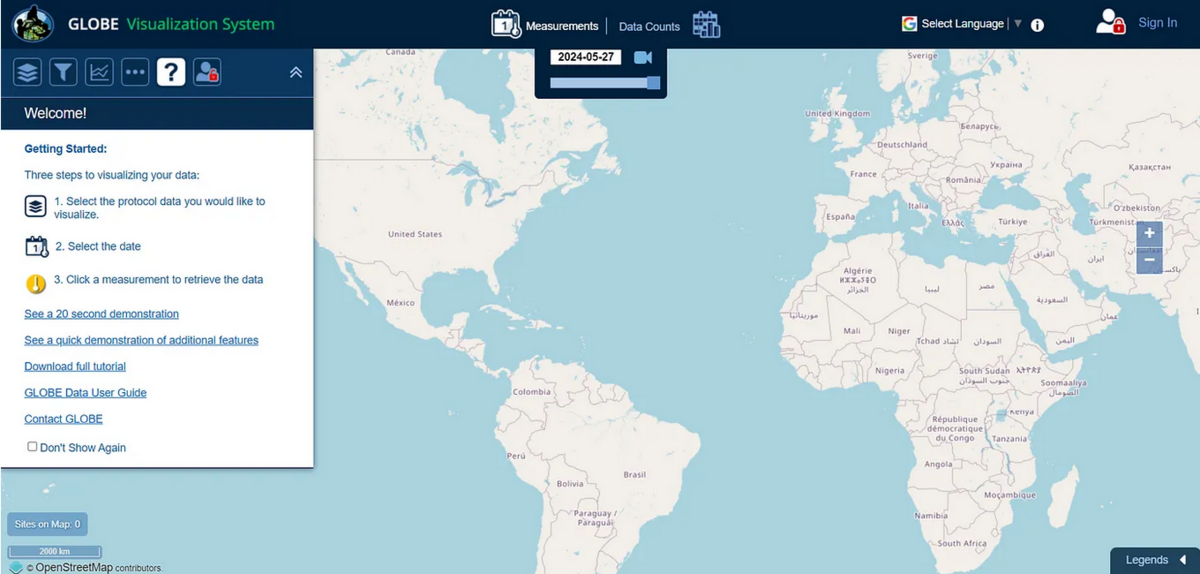
Task: Collapse the side panel with double chevron
Action: coord(296,72)
